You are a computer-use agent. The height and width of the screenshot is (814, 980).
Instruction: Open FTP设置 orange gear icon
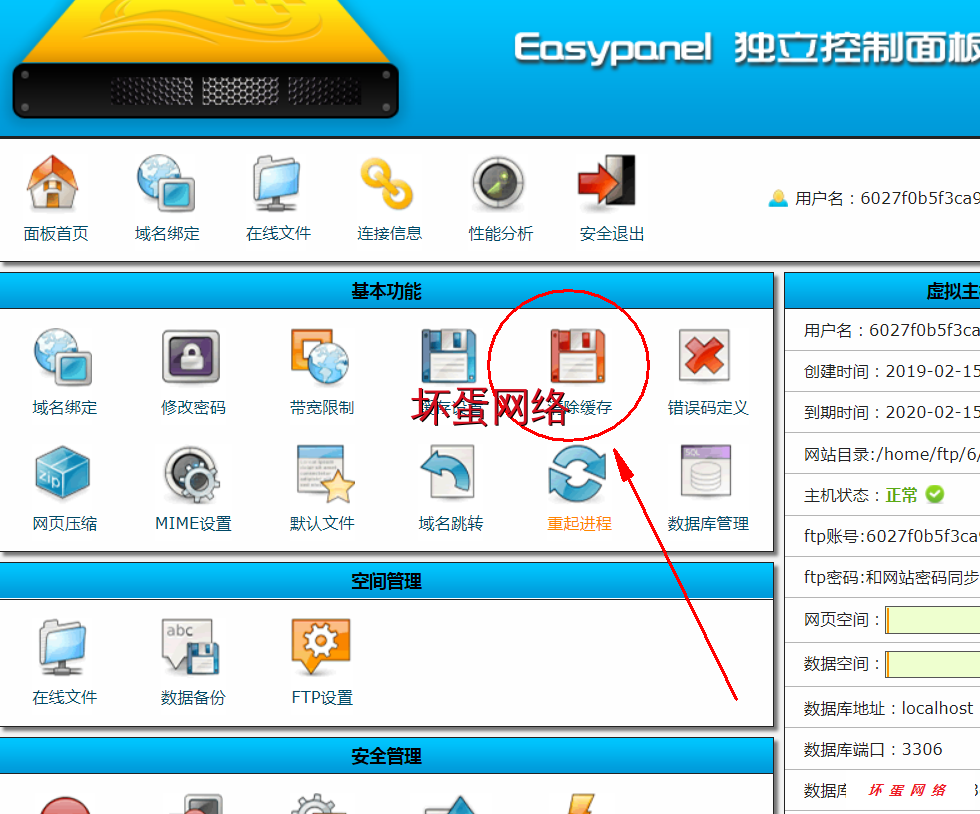pyautogui.click(x=321, y=648)
